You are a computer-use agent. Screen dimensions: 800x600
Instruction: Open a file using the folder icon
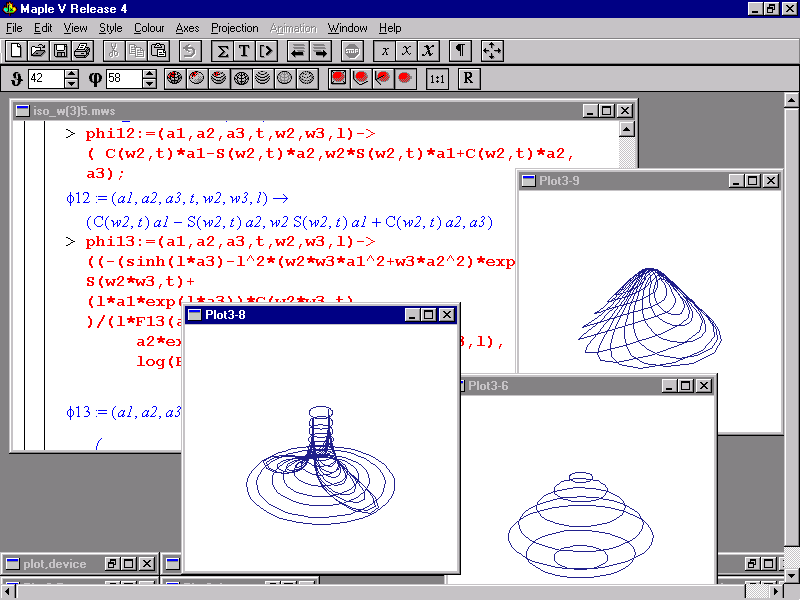tap(38, 51)
